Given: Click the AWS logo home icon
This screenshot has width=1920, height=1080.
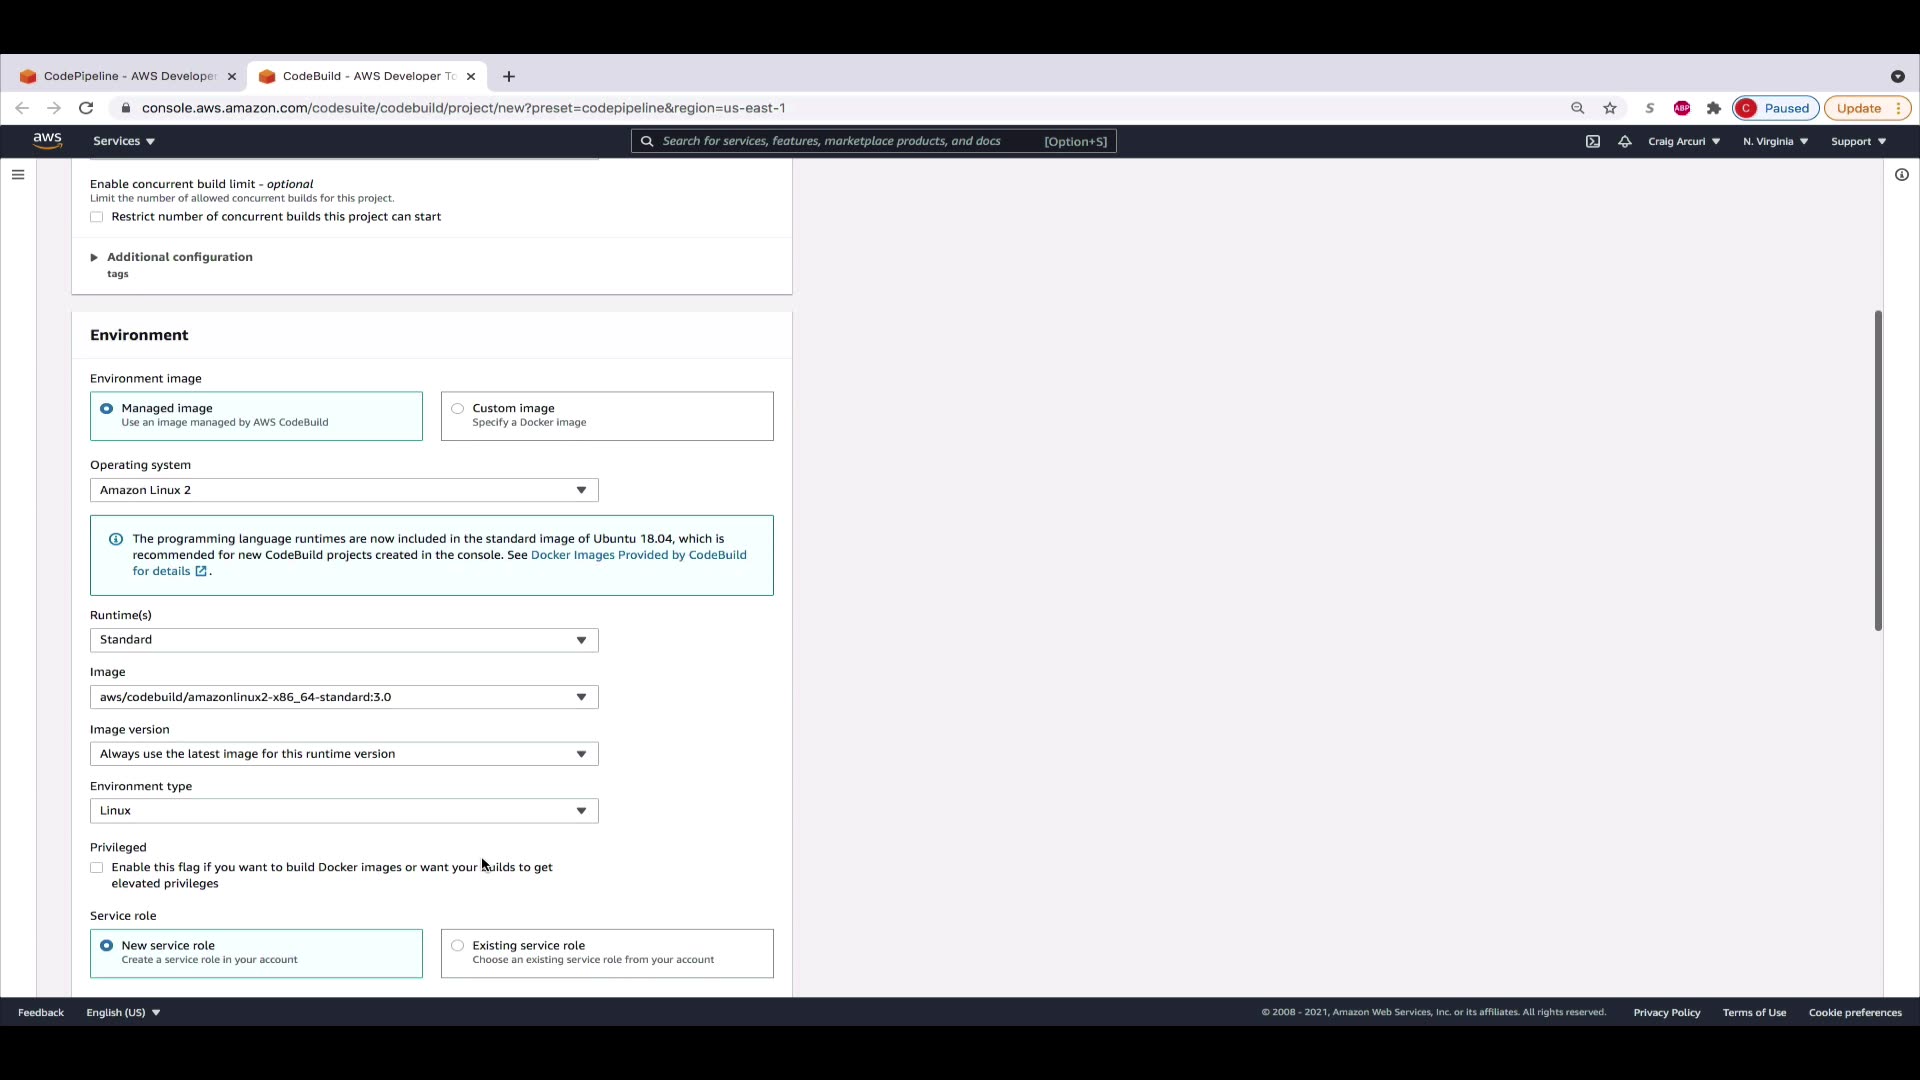Looking at the screenshot, I should coord(47,141).
